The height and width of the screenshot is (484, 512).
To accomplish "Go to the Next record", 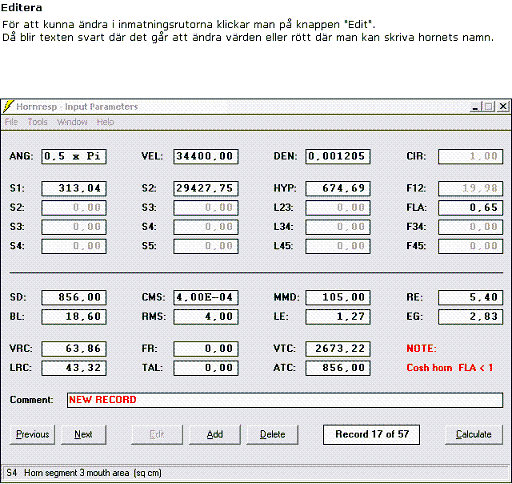I will pos(83,435).
